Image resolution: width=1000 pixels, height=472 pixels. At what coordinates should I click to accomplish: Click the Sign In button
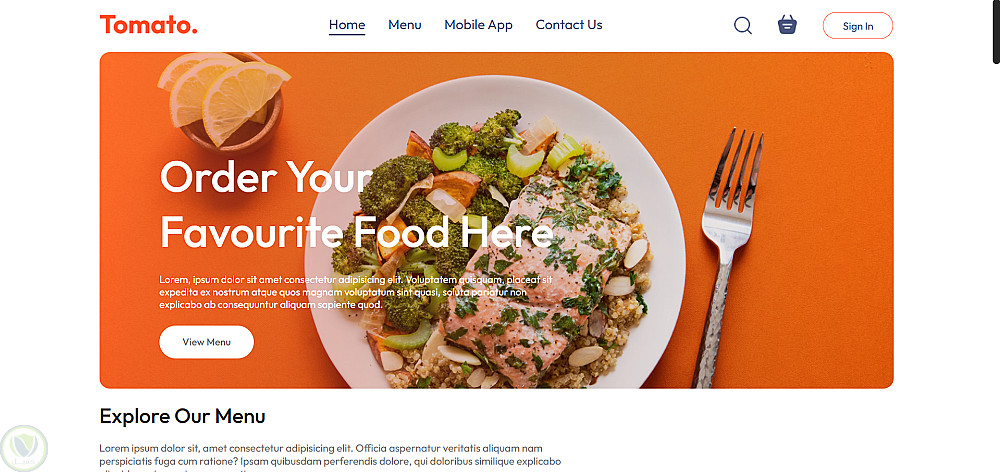858,26
